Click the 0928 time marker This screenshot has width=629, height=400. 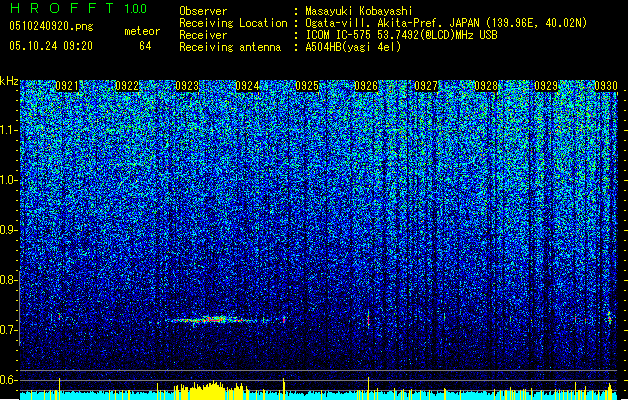pyautogui.click(x=486, y=86)
